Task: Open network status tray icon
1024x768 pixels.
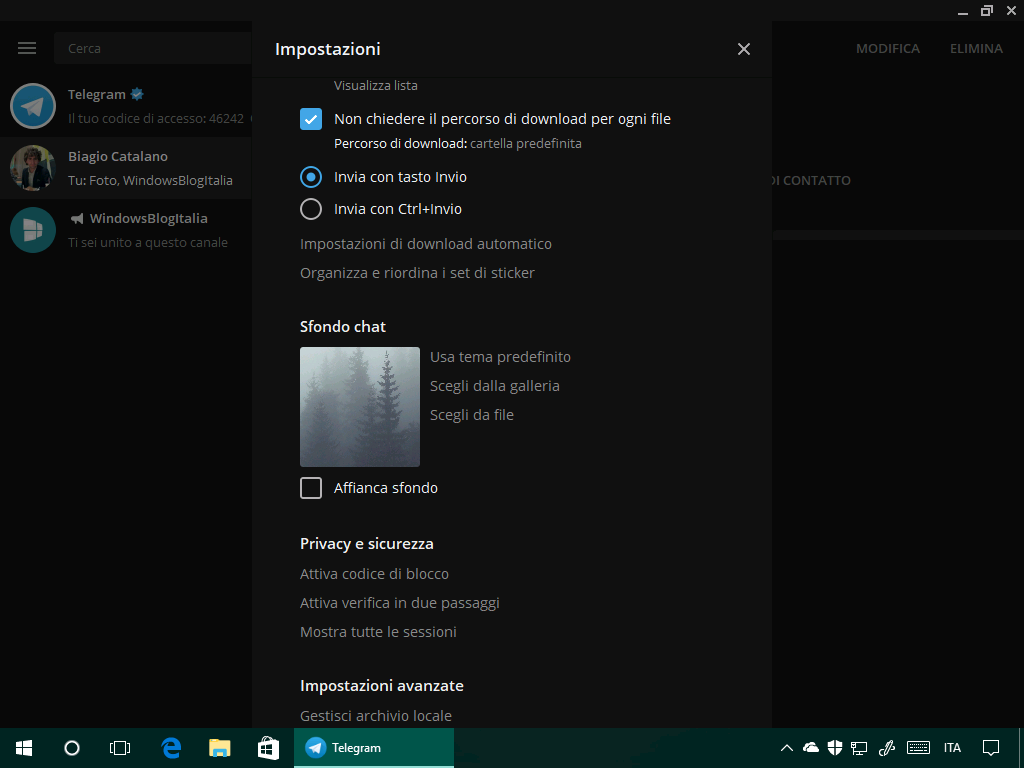Action: [859, 748]
